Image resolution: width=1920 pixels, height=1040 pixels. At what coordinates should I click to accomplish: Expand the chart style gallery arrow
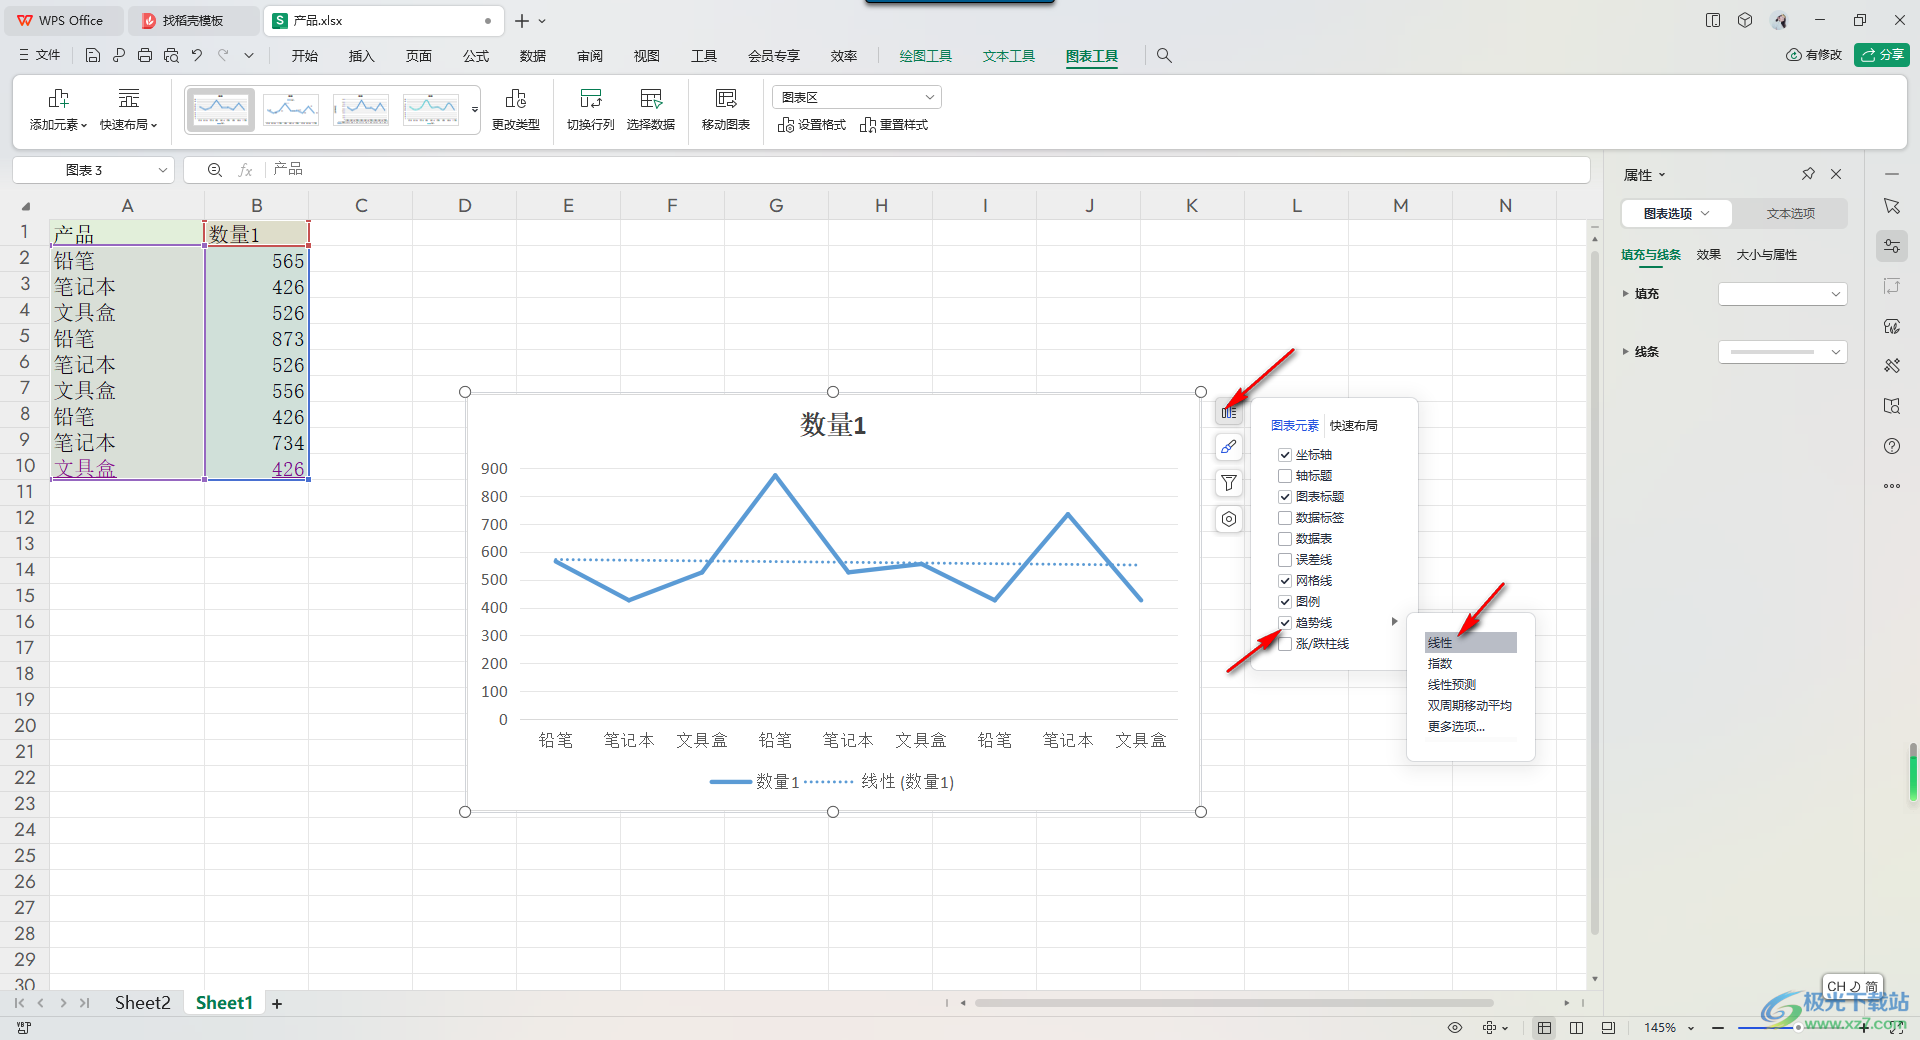click(x=475, y=109)
